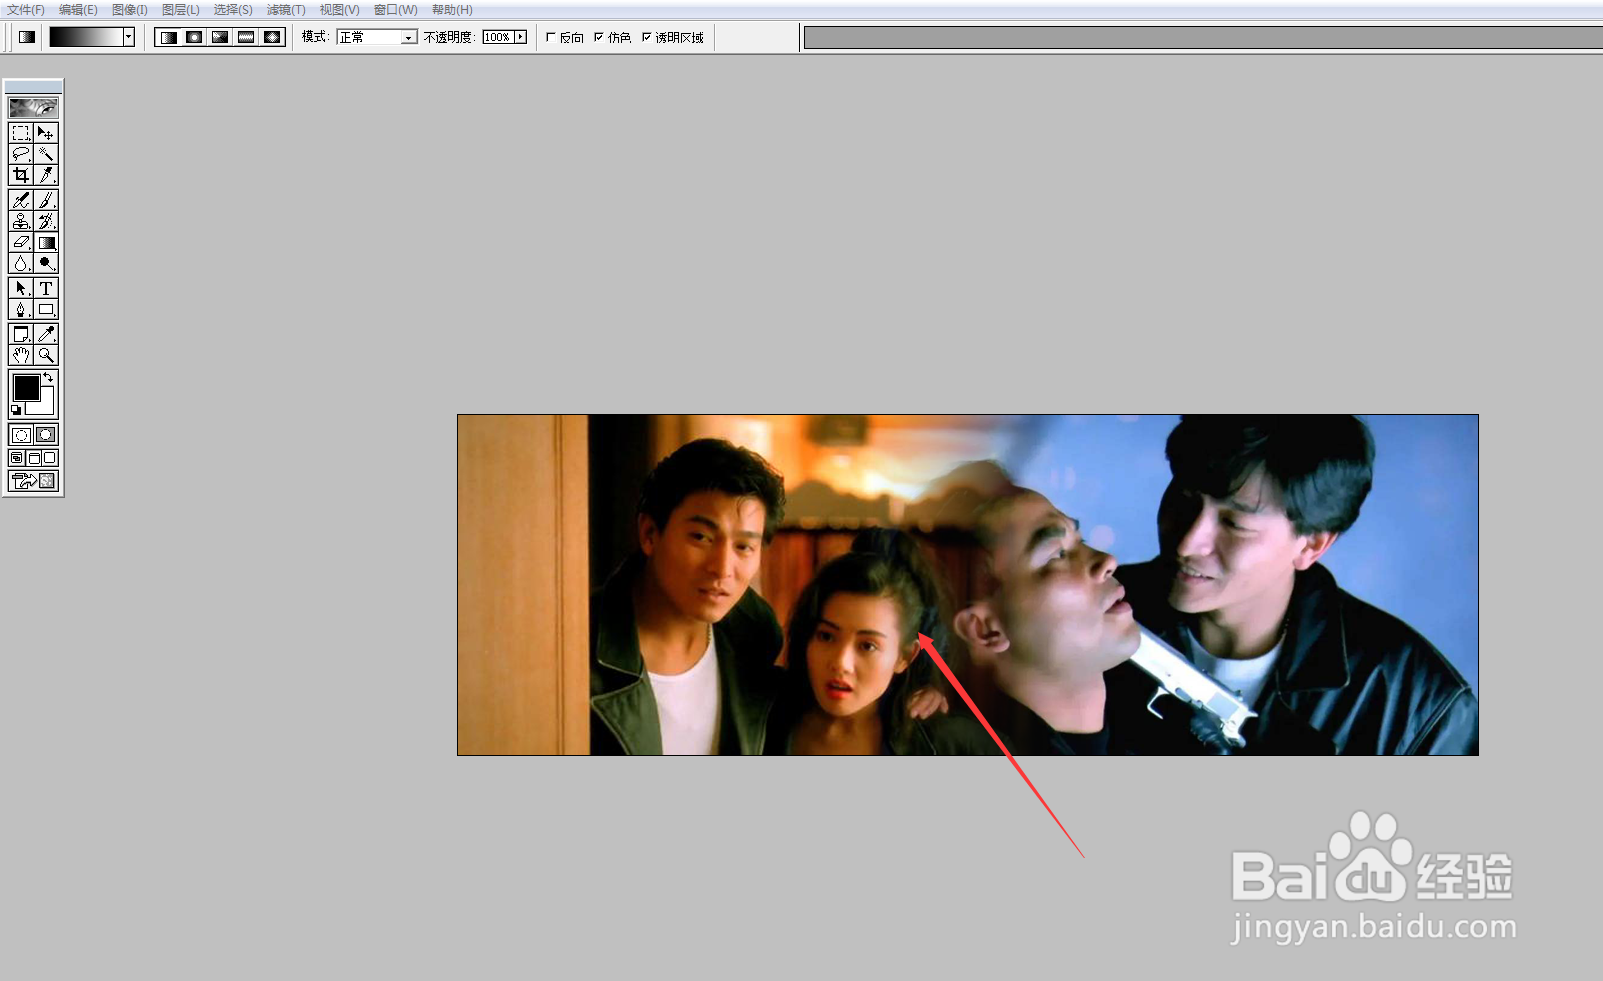Select the Zoom tool
This screenshot has width=1603, height=981.
pos(46,355)
